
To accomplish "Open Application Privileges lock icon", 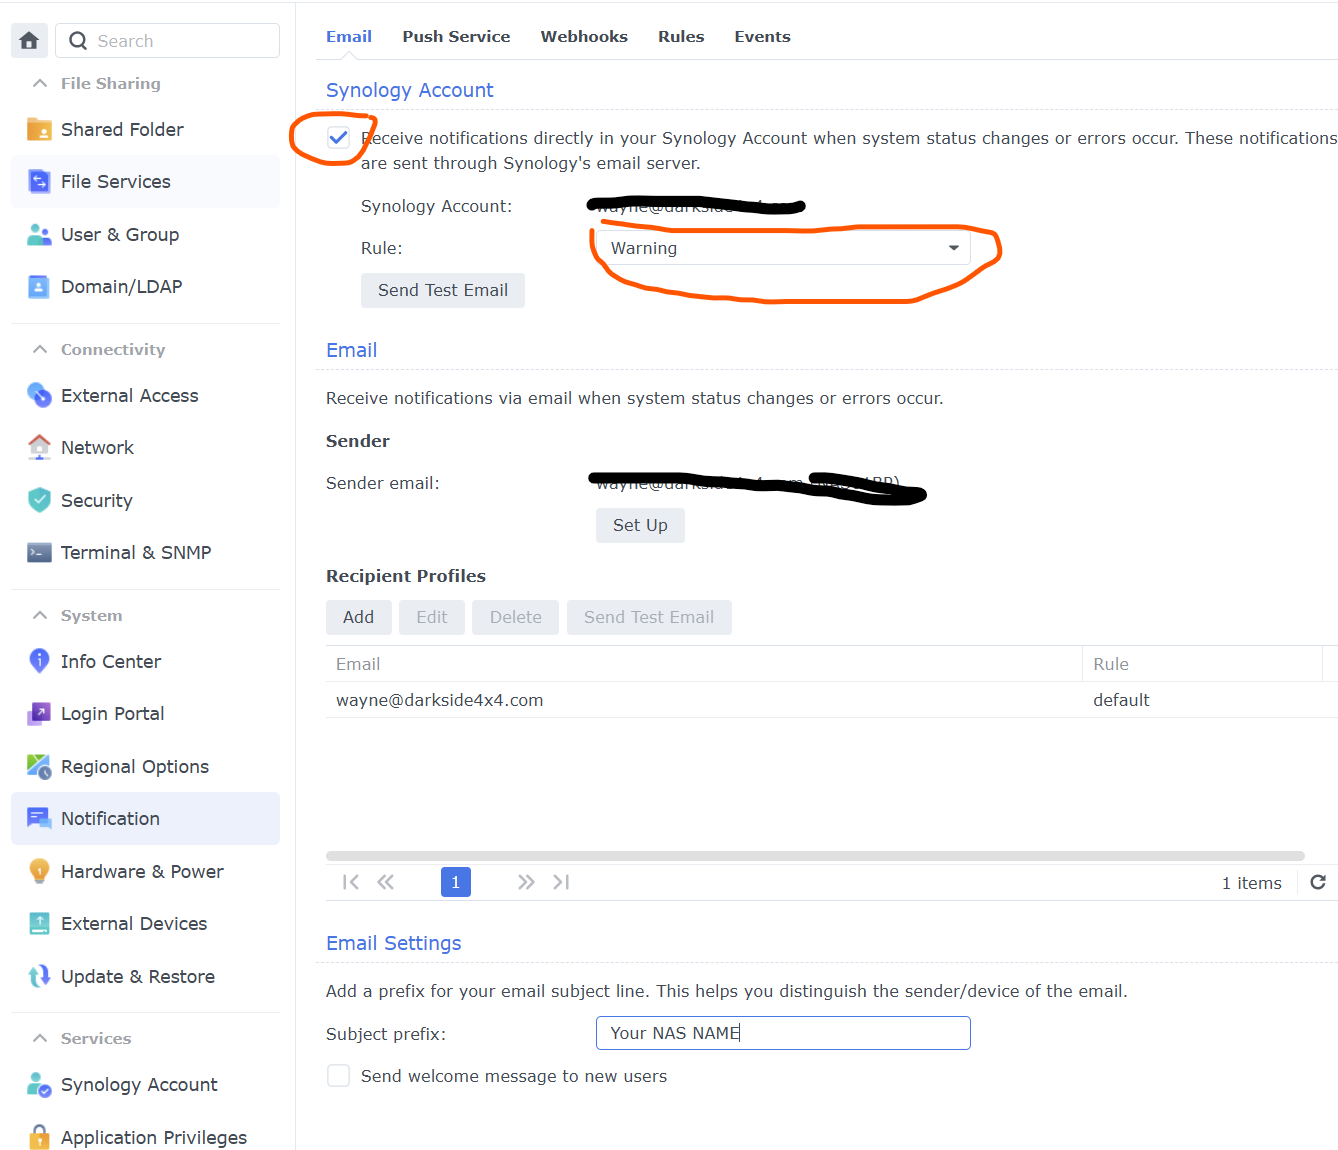I will 39,1137.
